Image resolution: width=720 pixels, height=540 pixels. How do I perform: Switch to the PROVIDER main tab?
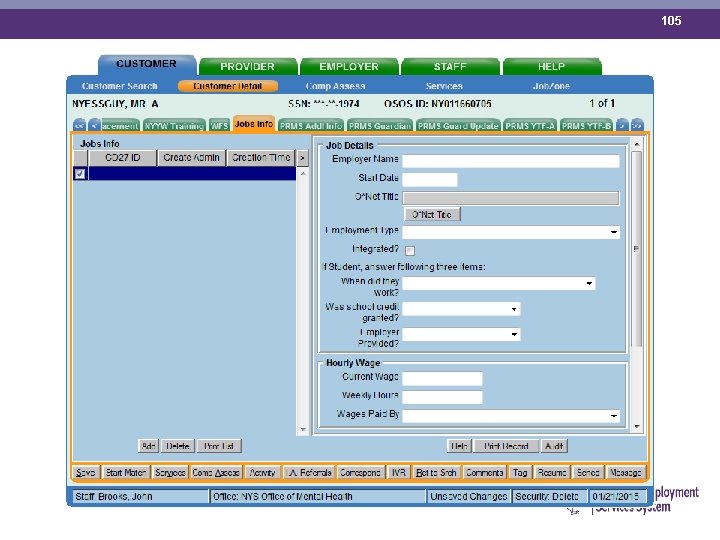(248, 67)
